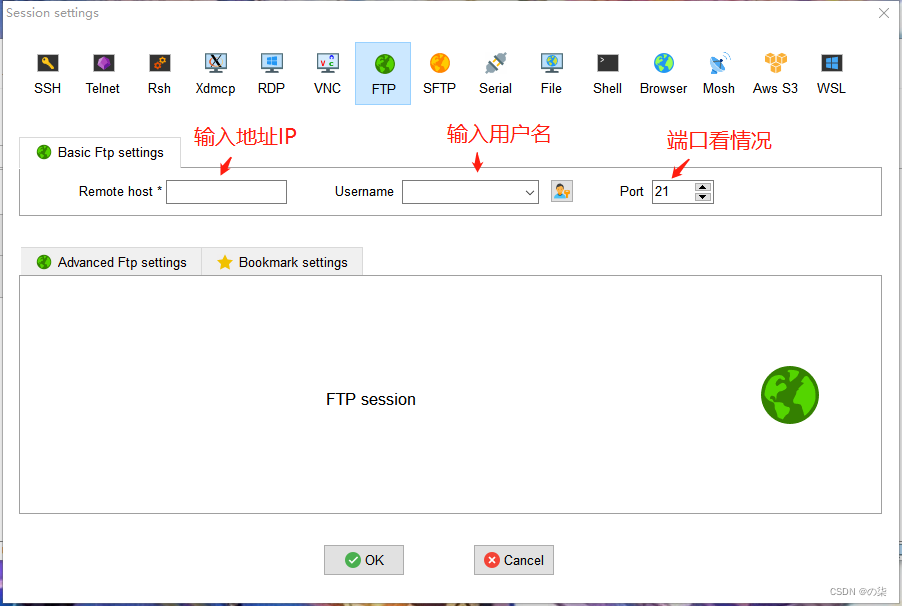Image resolution: width=902 pixels, height=606 pixels.
Task: Pick the Serial session icon
Action: click(495, 70)
